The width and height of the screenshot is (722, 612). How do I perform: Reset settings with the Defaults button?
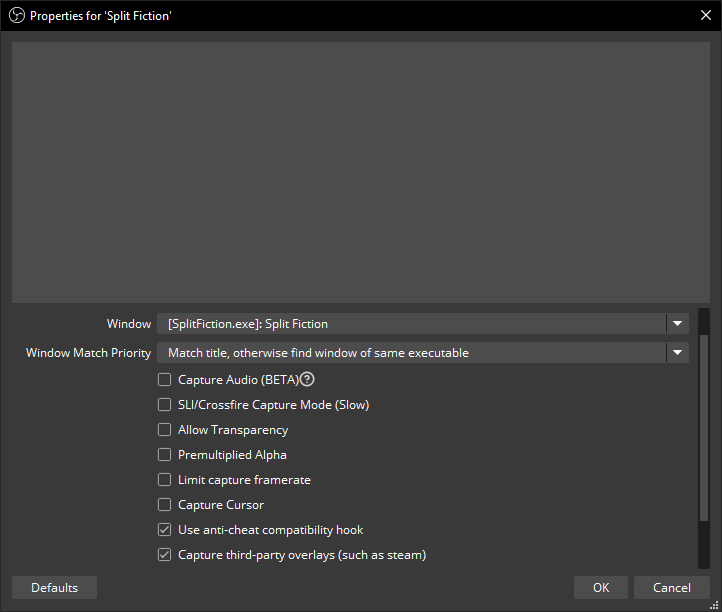click(x=54, y=588)
